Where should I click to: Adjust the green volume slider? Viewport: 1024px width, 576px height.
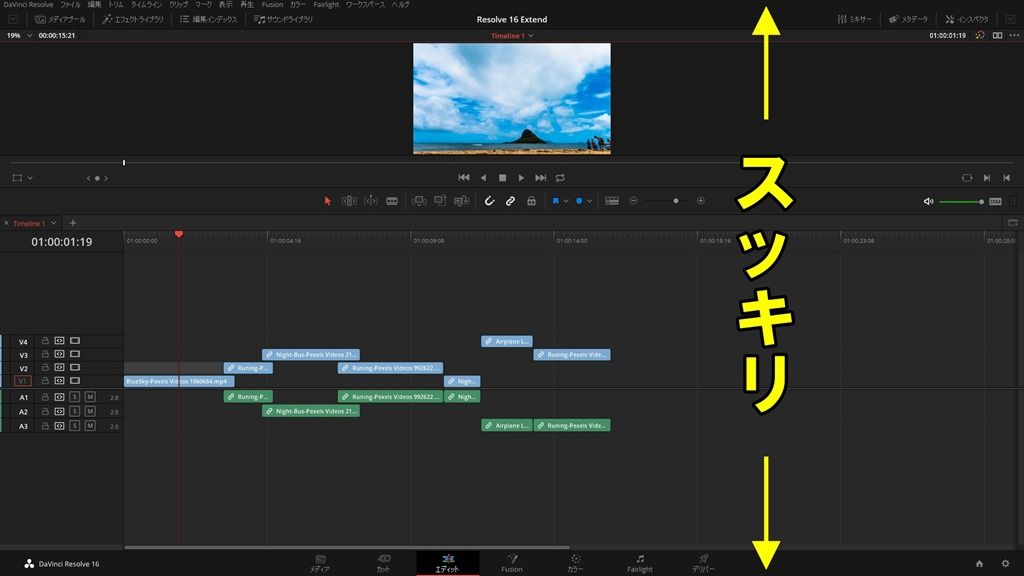(961, 202)
